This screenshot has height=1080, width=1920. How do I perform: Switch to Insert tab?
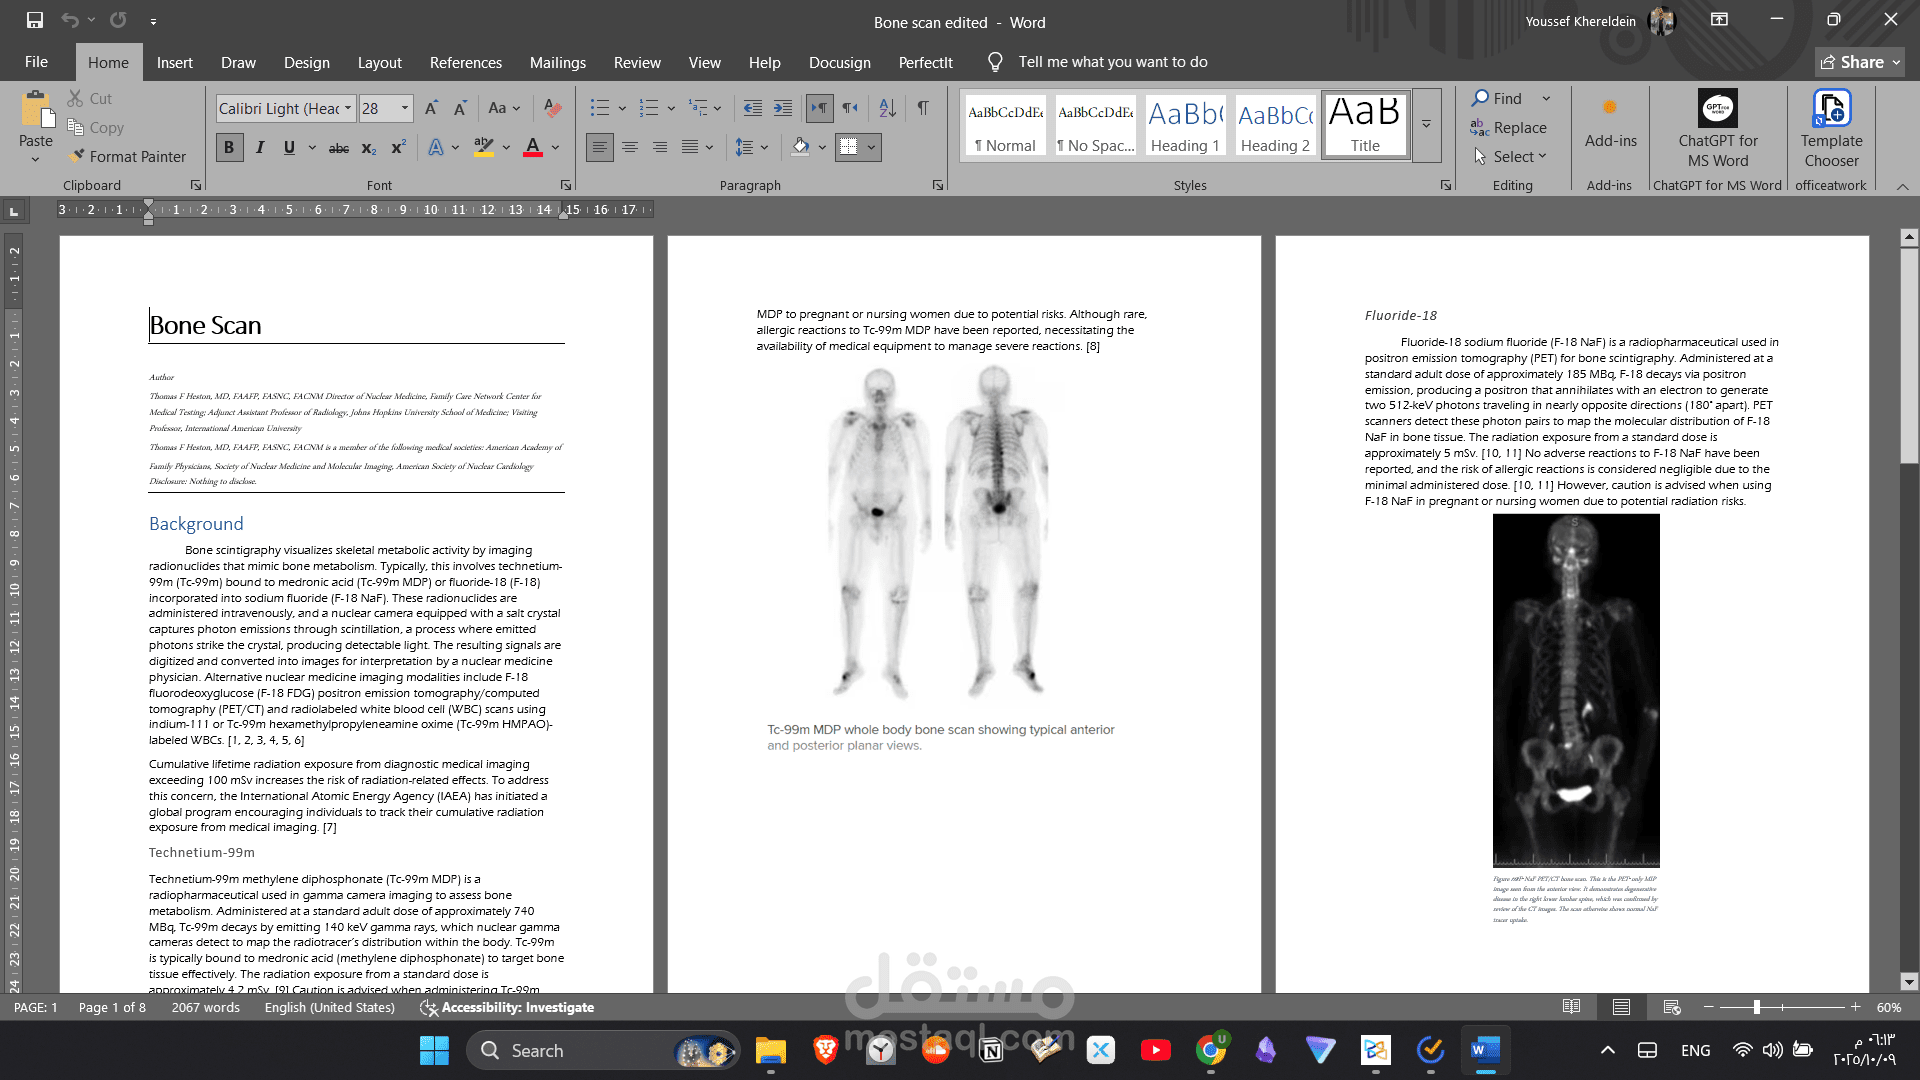[x=175, y=62]
